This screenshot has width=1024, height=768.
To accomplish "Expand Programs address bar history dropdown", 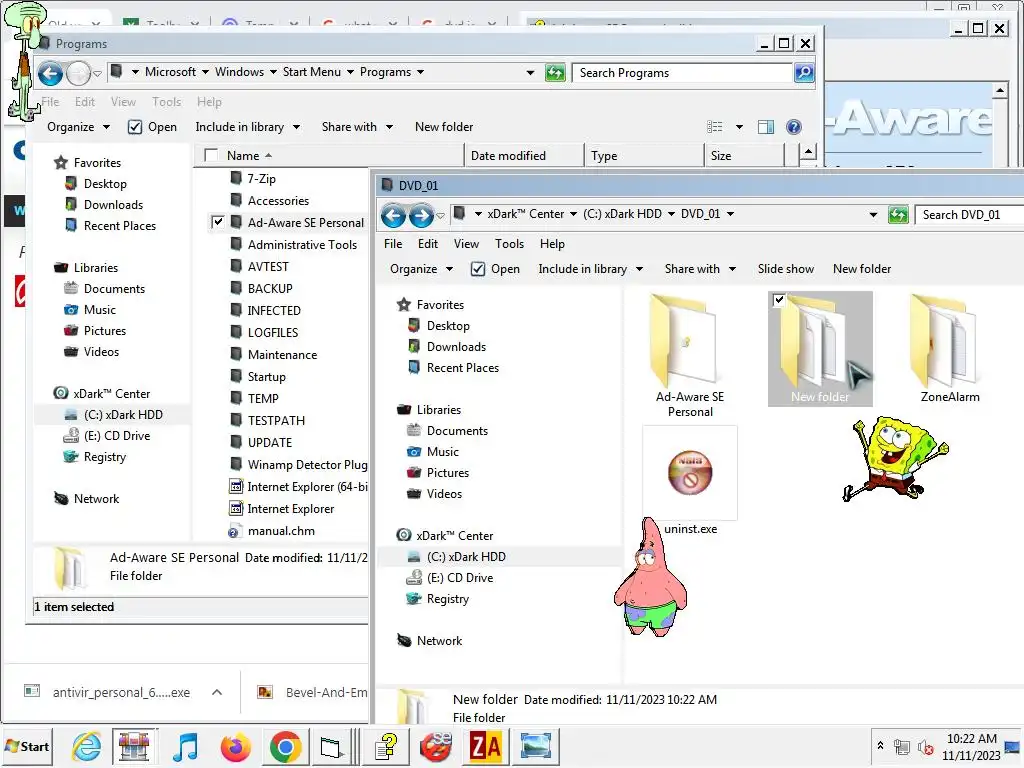I will (x=530, y=72).
